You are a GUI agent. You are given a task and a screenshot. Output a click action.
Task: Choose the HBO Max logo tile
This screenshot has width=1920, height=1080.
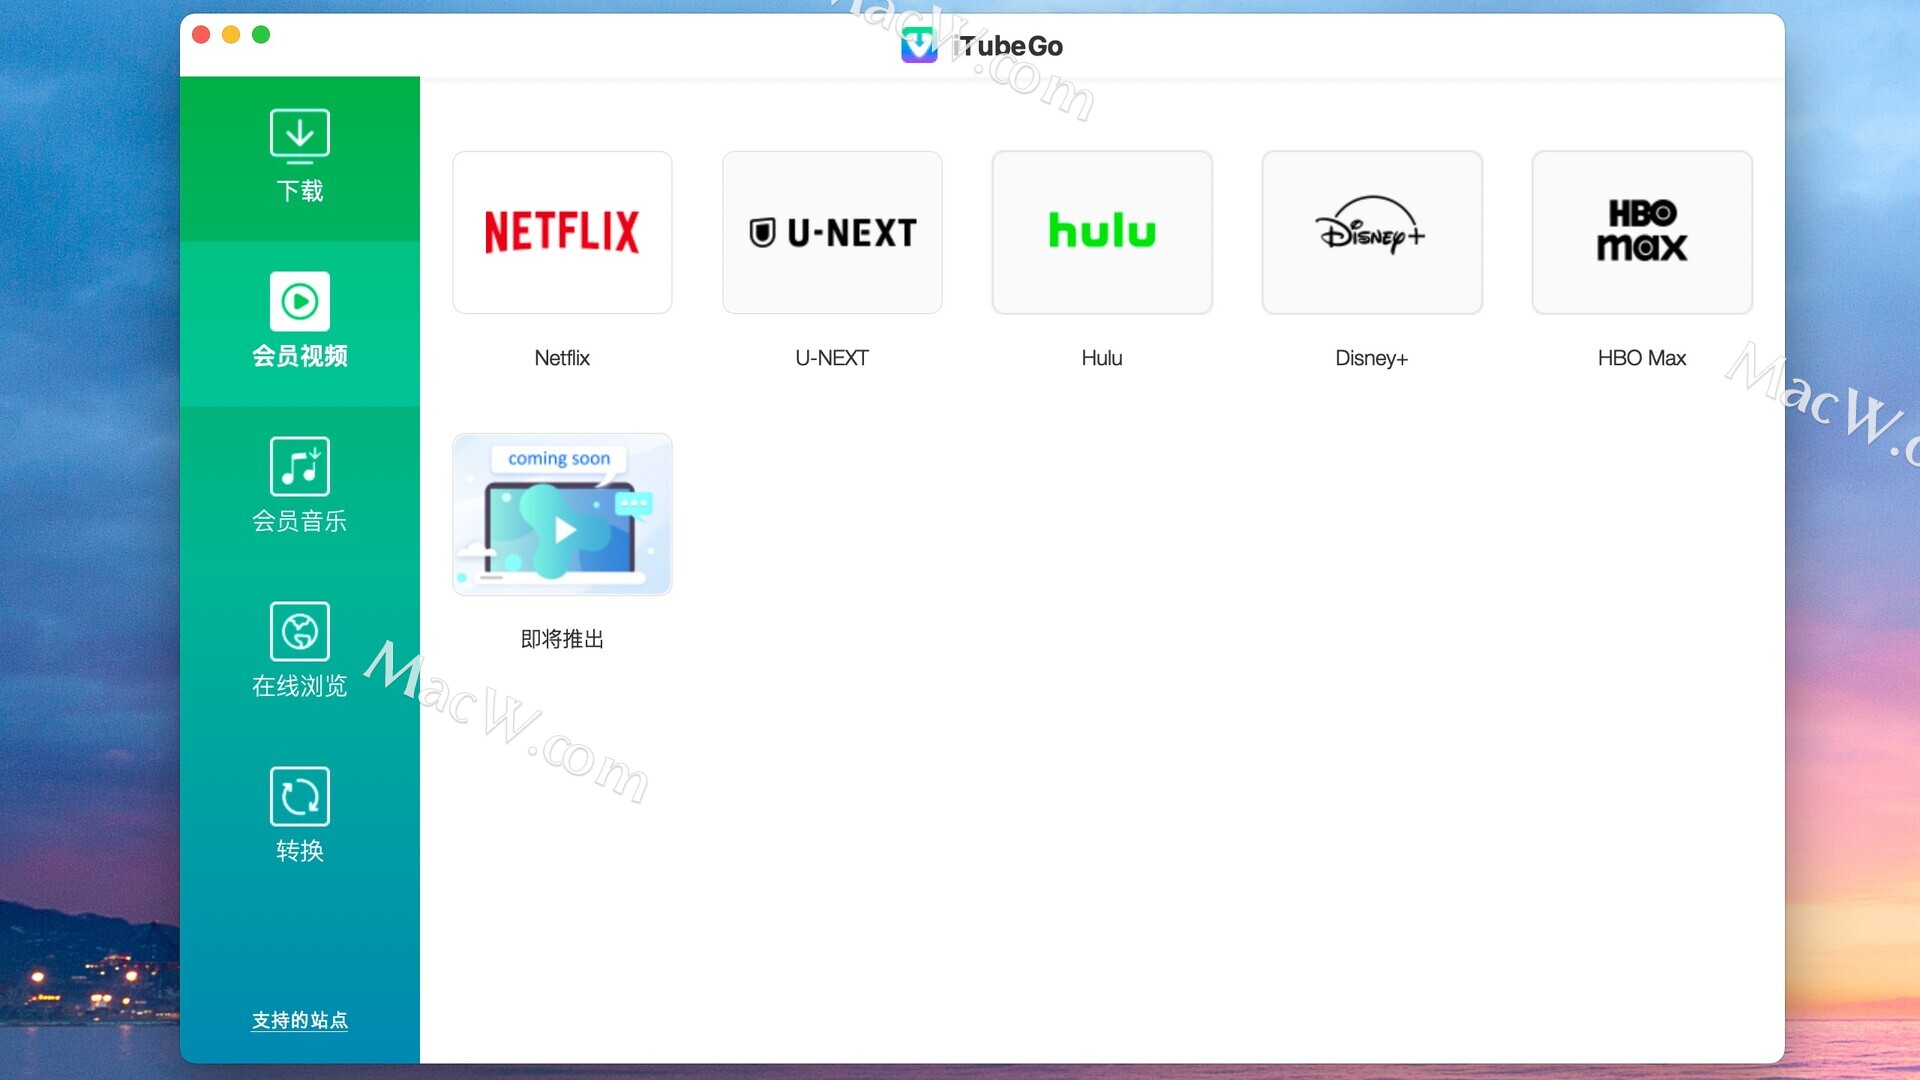click(x=1642, y=232)
